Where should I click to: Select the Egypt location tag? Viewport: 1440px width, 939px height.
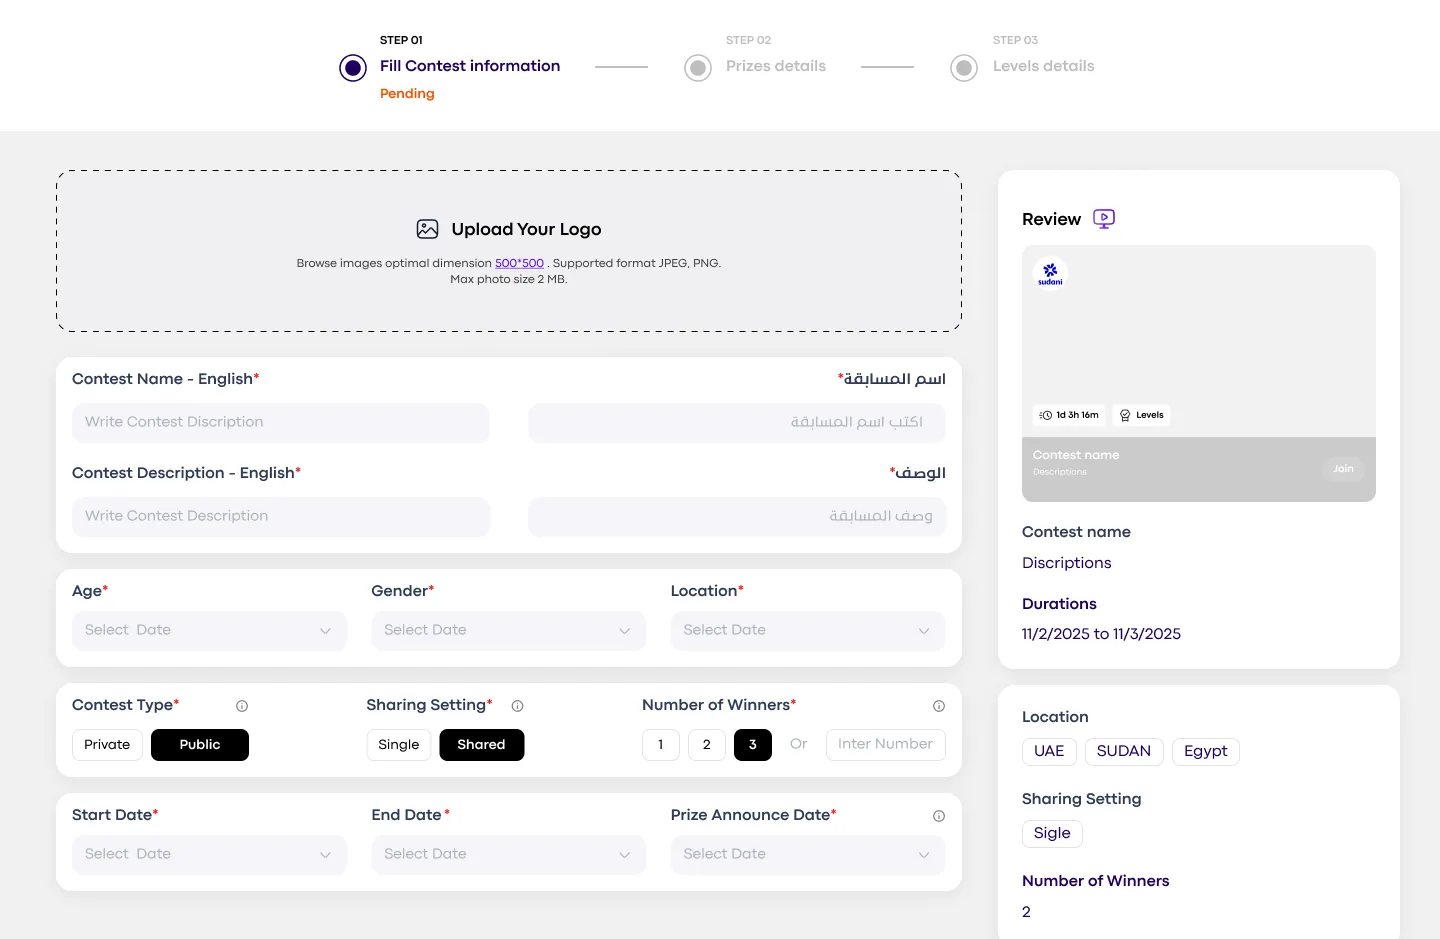[x=1205, y=752]
